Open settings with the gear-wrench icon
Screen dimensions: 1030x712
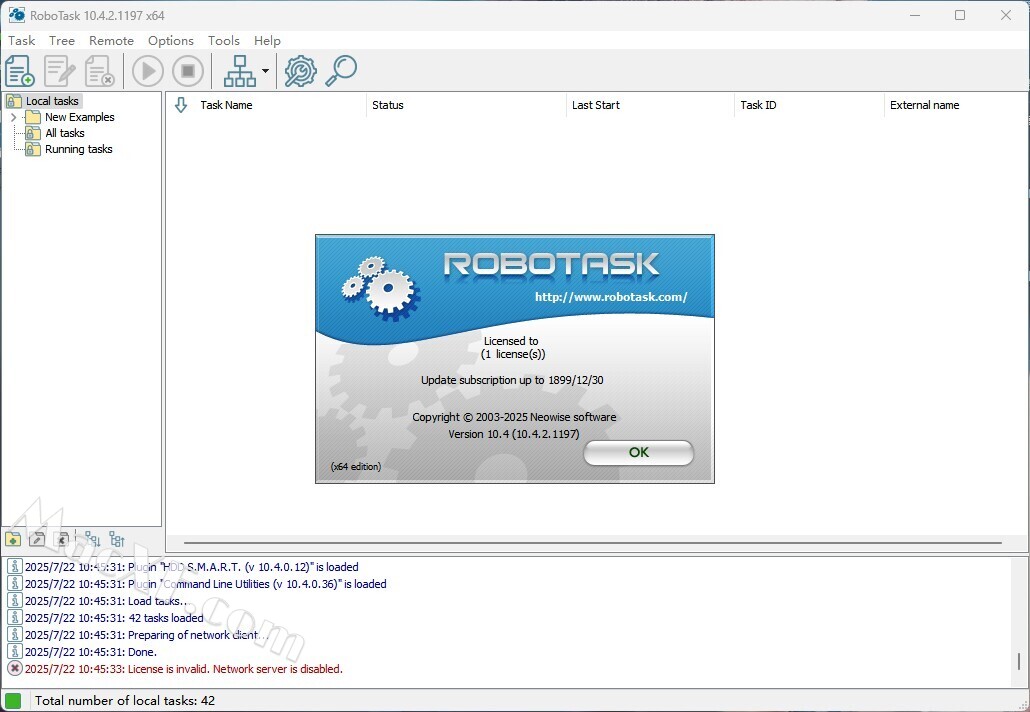coord(300,71)
